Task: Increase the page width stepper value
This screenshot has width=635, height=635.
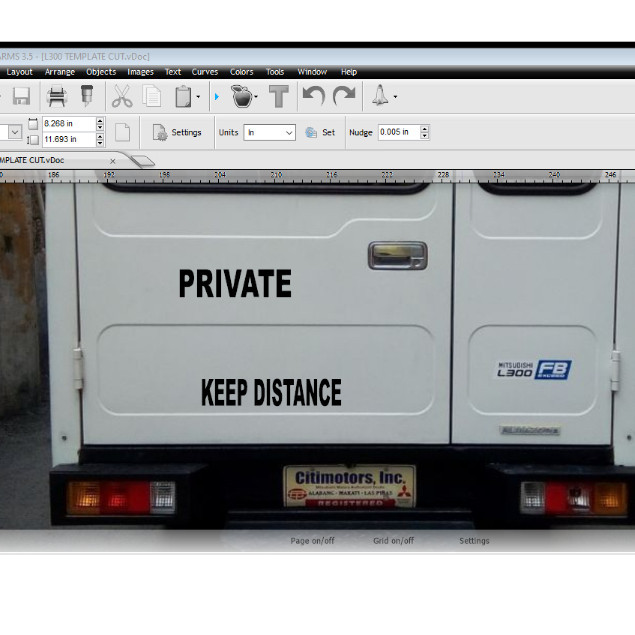Action: 100,120
